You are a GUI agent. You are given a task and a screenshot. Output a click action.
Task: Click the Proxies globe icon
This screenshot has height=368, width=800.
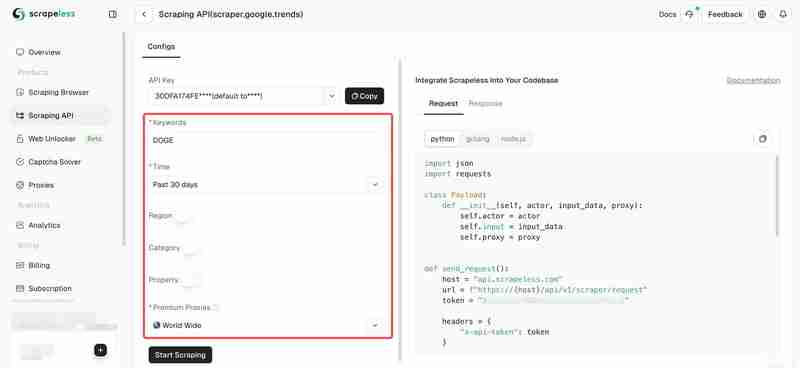20,185
